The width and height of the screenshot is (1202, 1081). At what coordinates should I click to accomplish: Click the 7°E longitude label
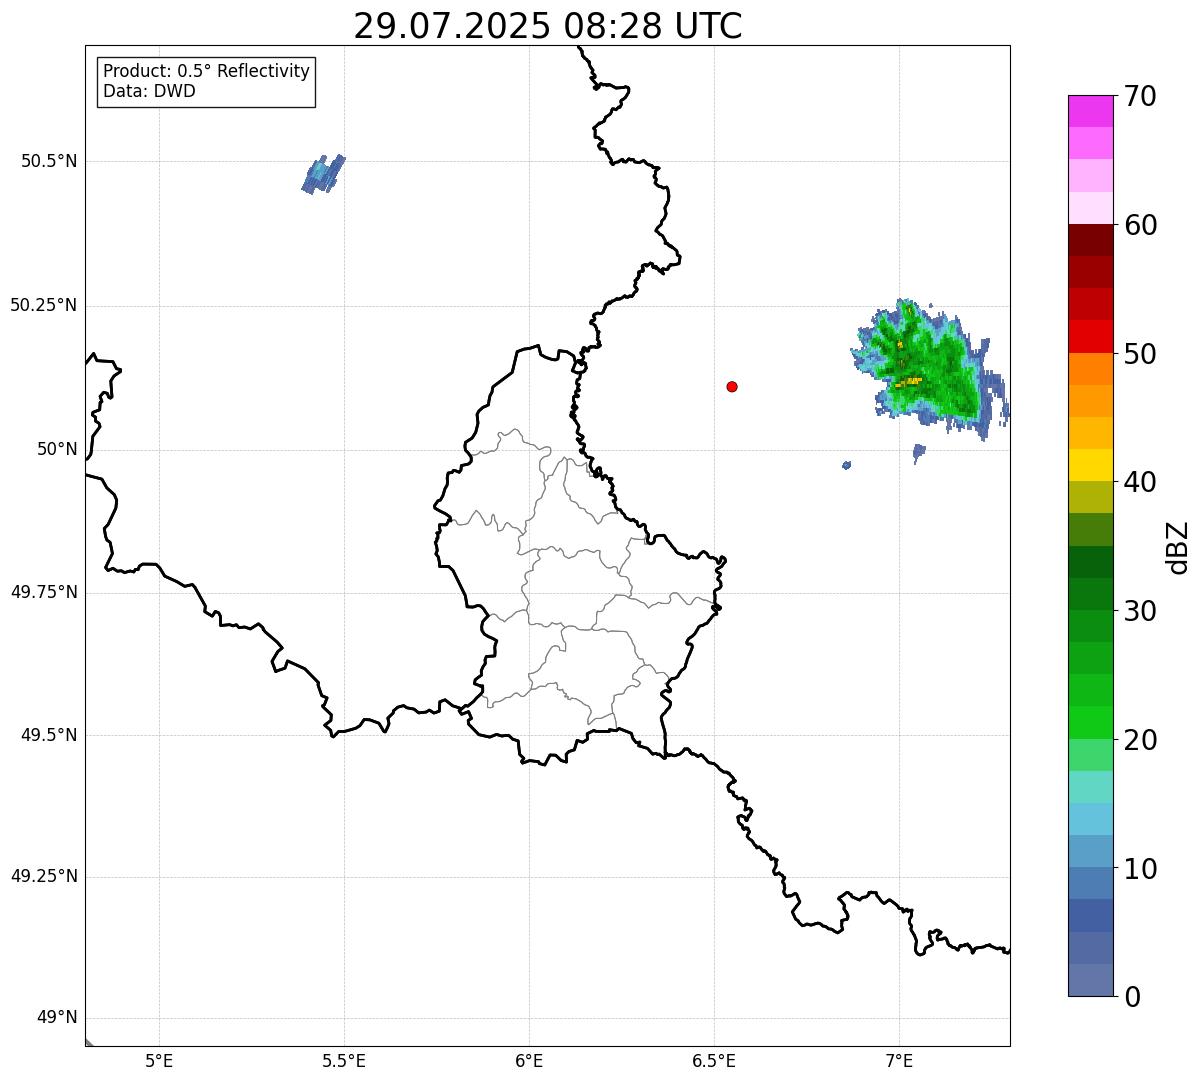tap(899, 1061)
